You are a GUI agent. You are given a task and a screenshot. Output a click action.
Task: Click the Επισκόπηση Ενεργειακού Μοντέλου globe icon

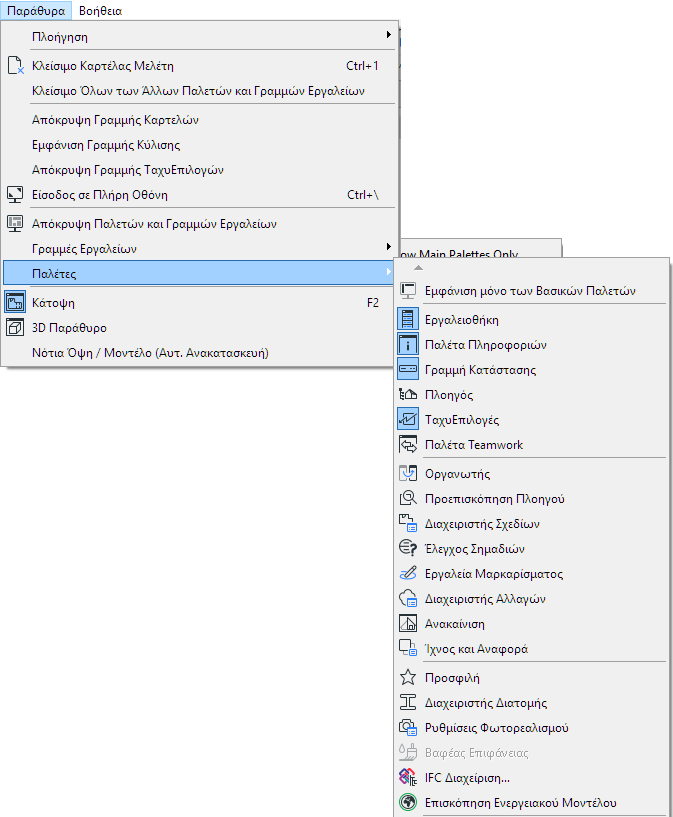[408, 803]
